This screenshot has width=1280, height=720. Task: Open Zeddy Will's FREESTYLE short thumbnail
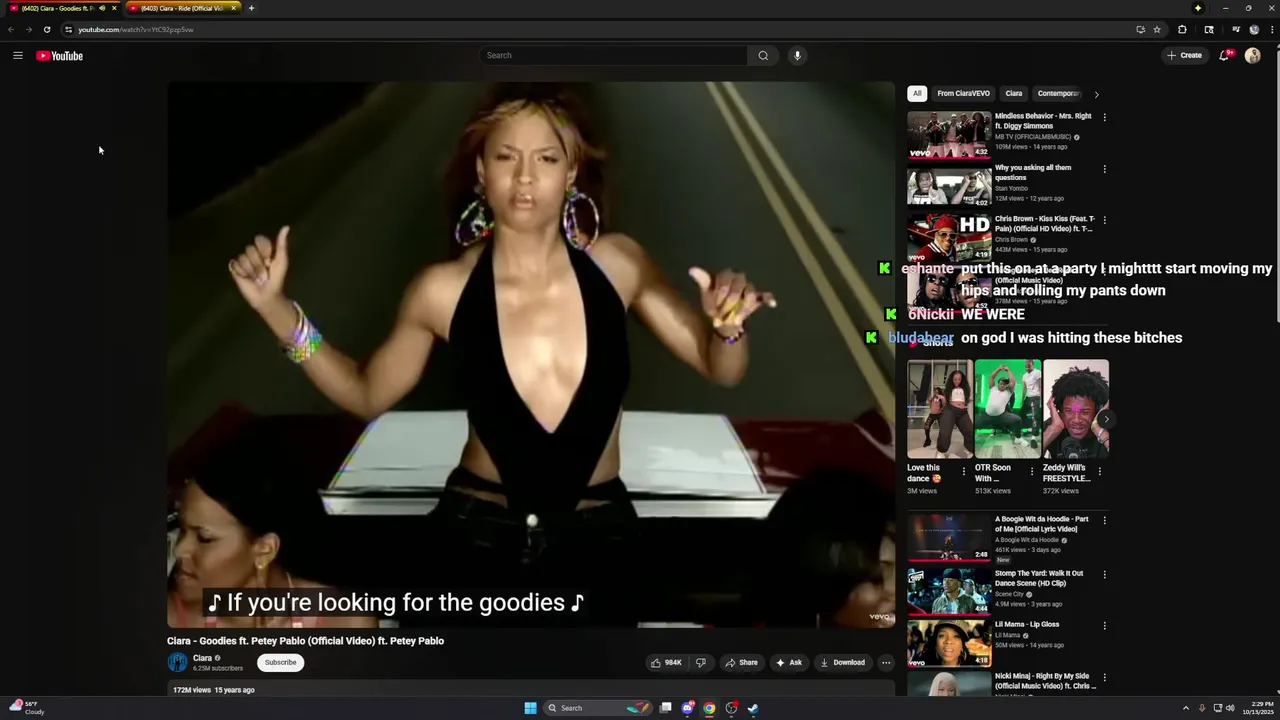pos(1075,409)
